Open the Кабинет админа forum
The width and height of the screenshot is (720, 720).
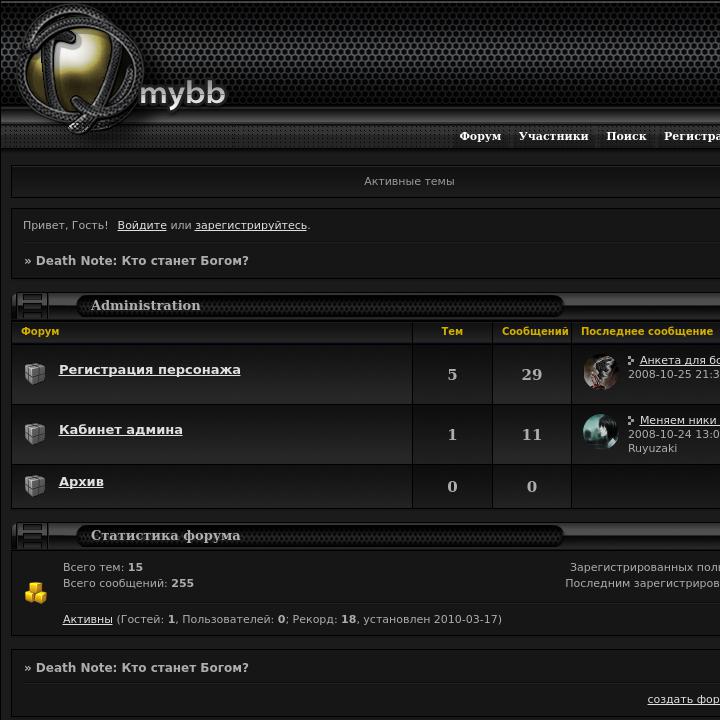(x=121, y=430)
